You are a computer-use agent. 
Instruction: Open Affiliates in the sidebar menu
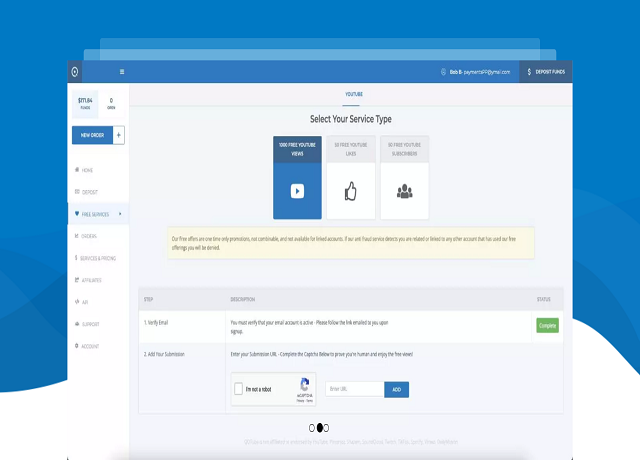pos(91,280)
